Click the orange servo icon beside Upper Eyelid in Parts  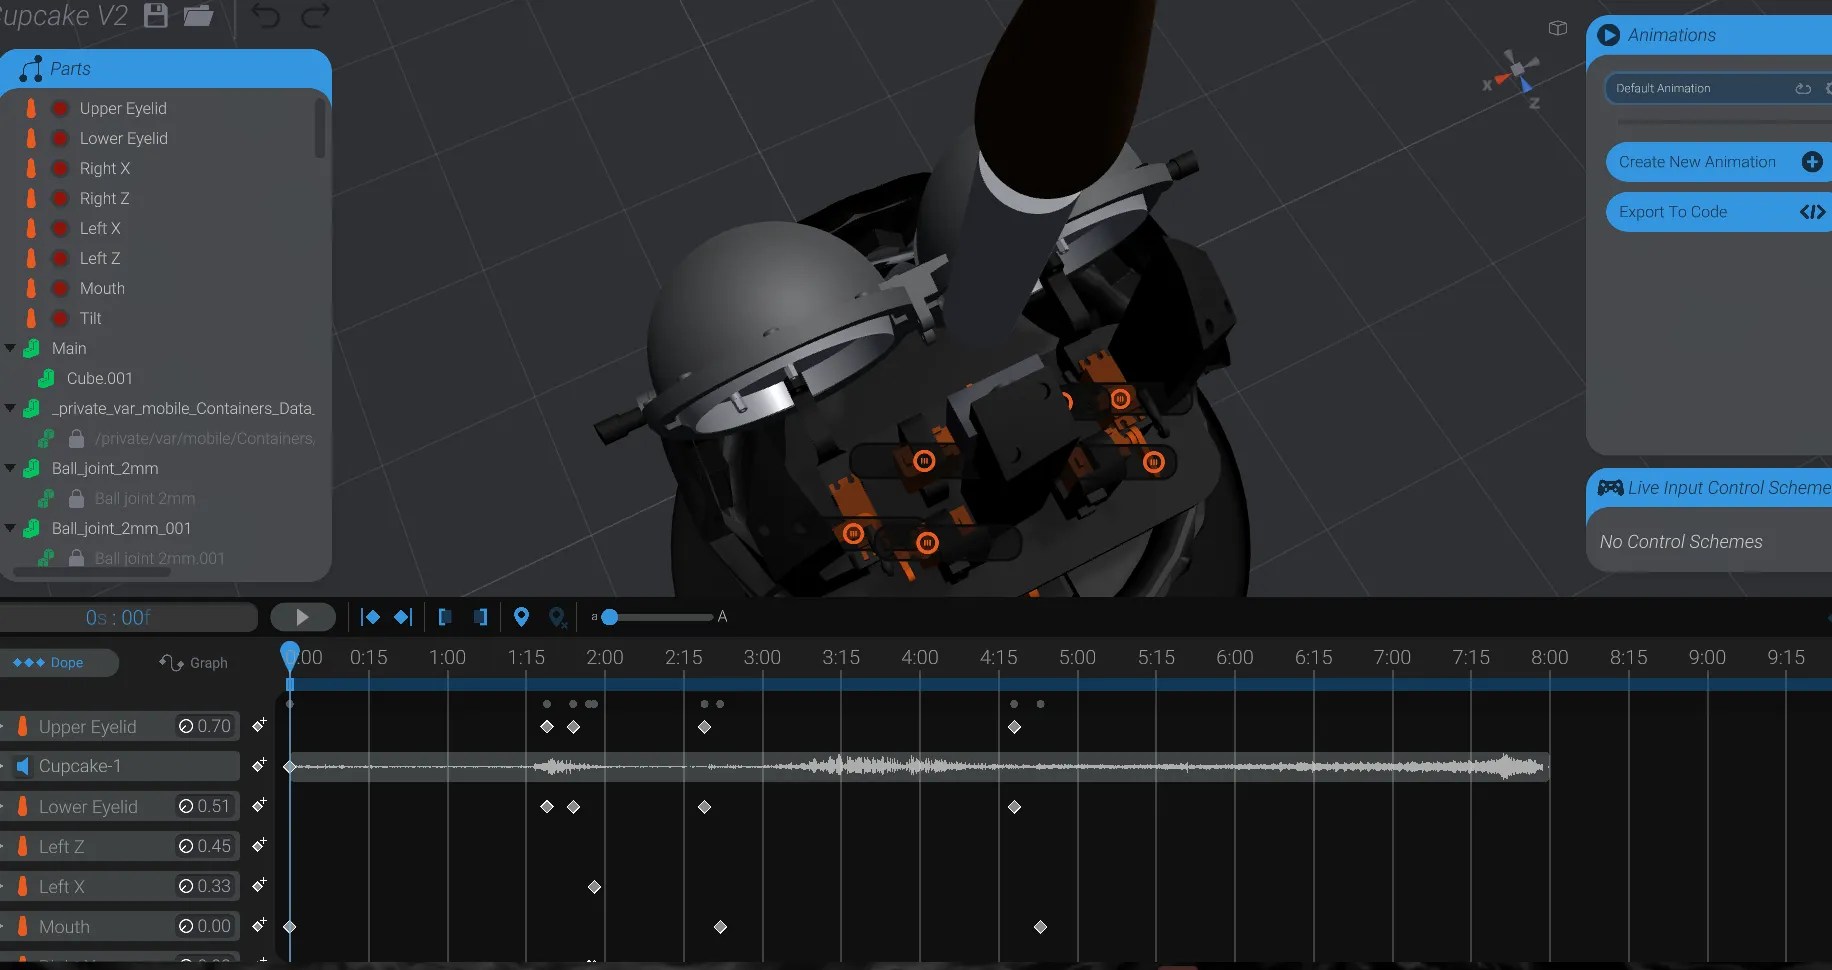pos(31,108)
